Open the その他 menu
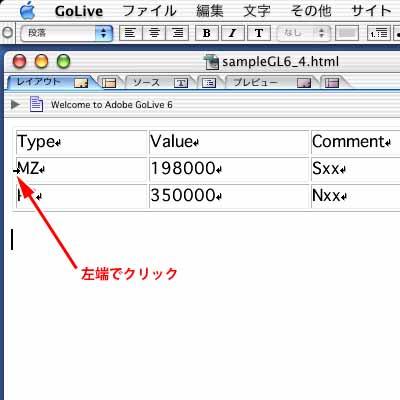Viewport: 400px width, 400px height. click(x=311, y=11)
